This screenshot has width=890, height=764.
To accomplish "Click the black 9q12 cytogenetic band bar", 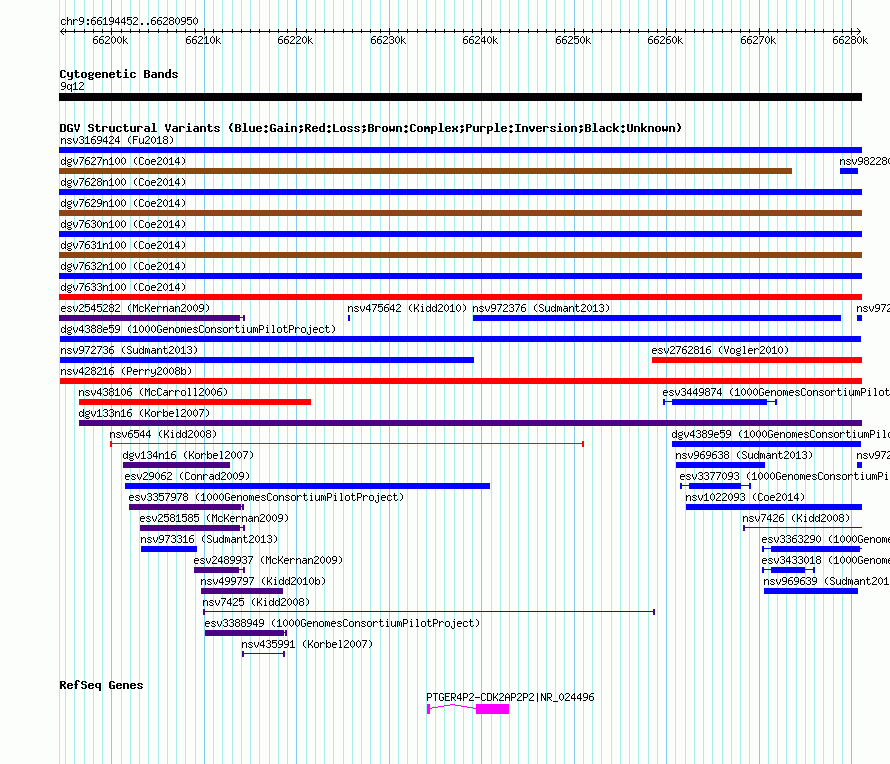I will [x=460, y=97].
